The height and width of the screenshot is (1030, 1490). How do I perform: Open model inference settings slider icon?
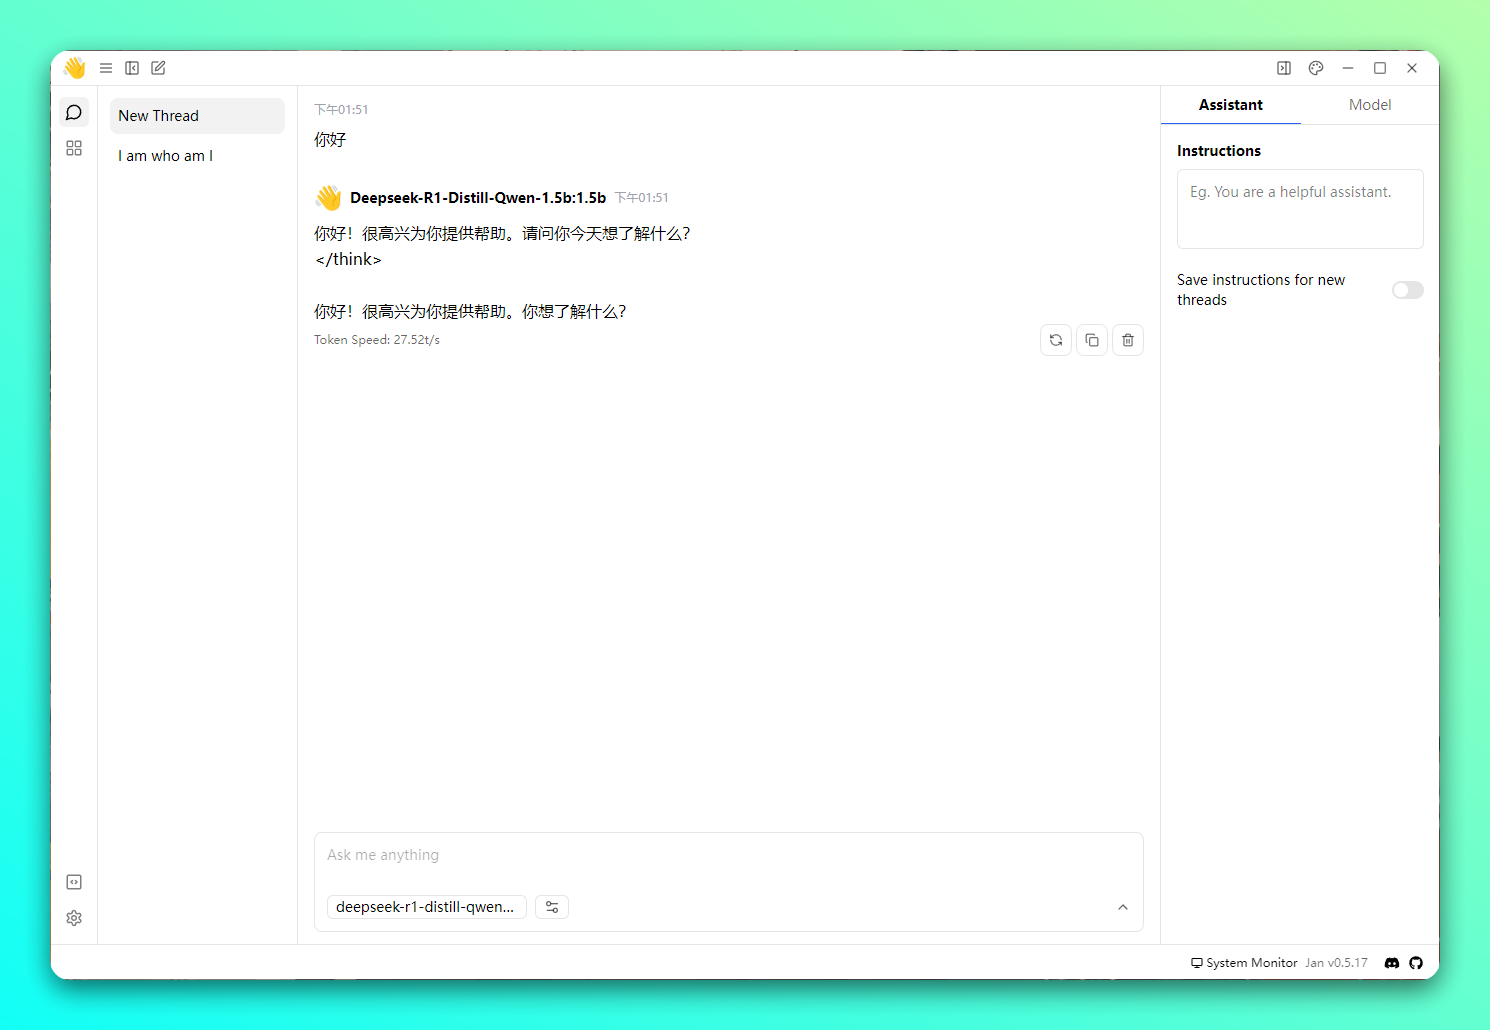tap(552, 907)
